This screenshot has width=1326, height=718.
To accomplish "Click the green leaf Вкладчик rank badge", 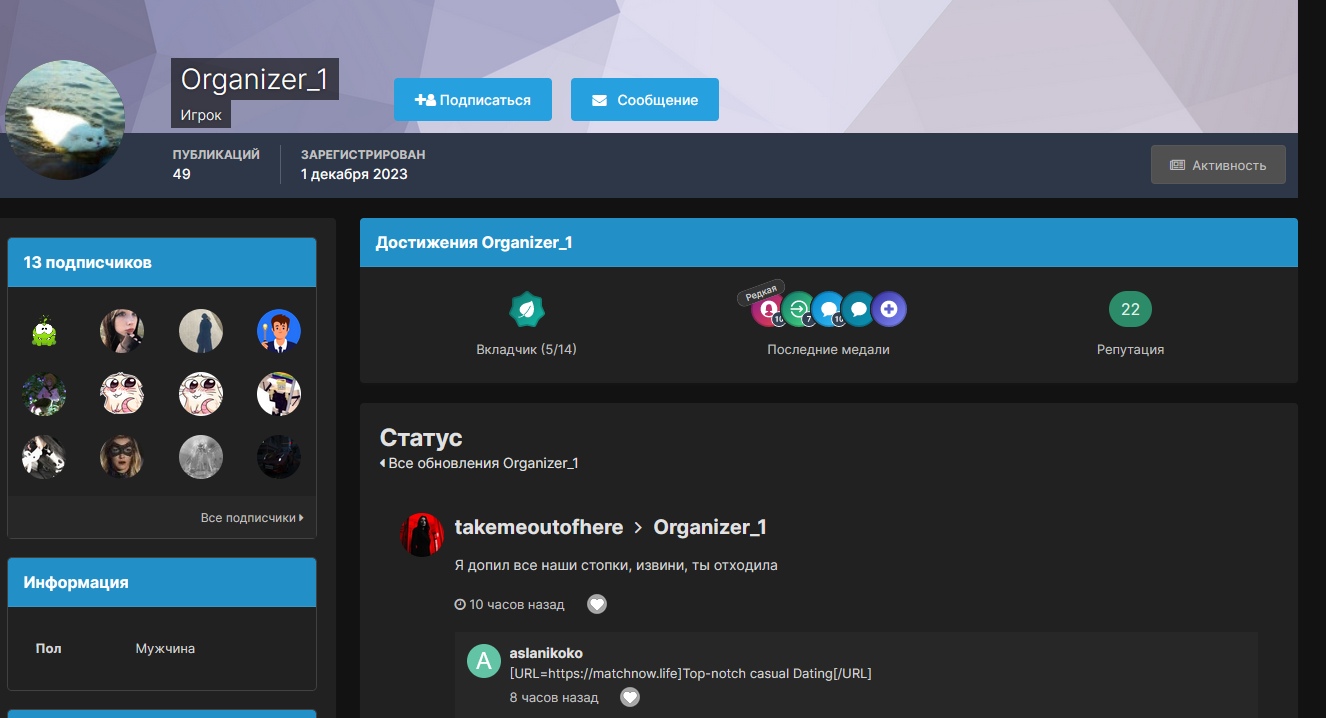I will click(x=527, y=310).
